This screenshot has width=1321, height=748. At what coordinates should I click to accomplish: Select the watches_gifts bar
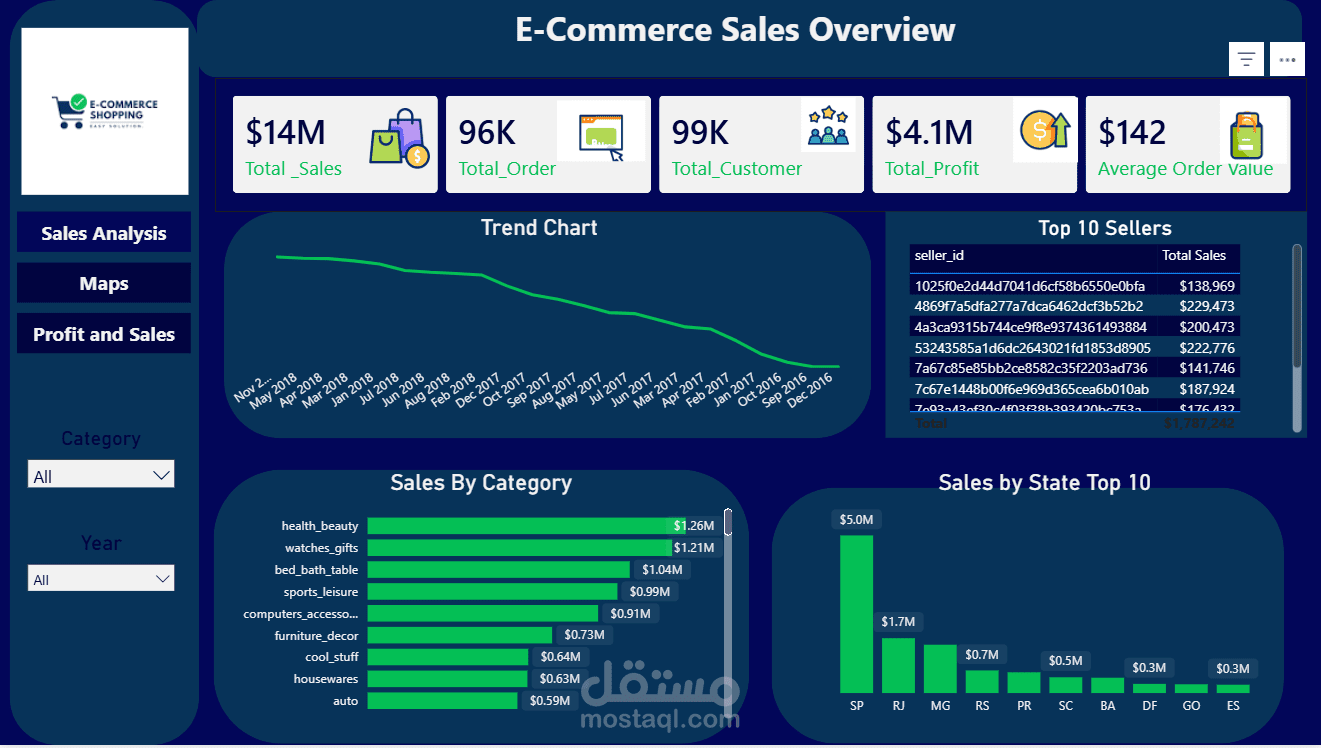[x=519, y=548]
